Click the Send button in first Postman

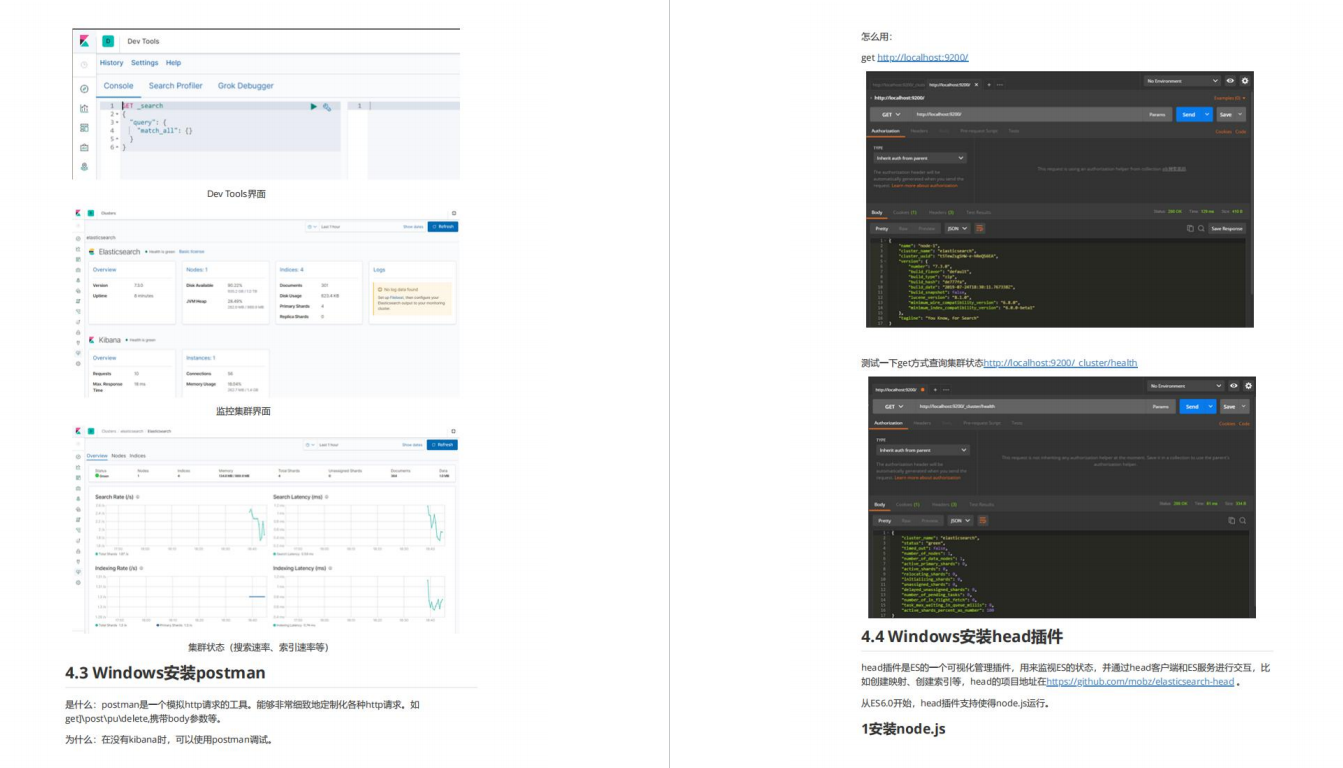click(x=1188, y=114)
